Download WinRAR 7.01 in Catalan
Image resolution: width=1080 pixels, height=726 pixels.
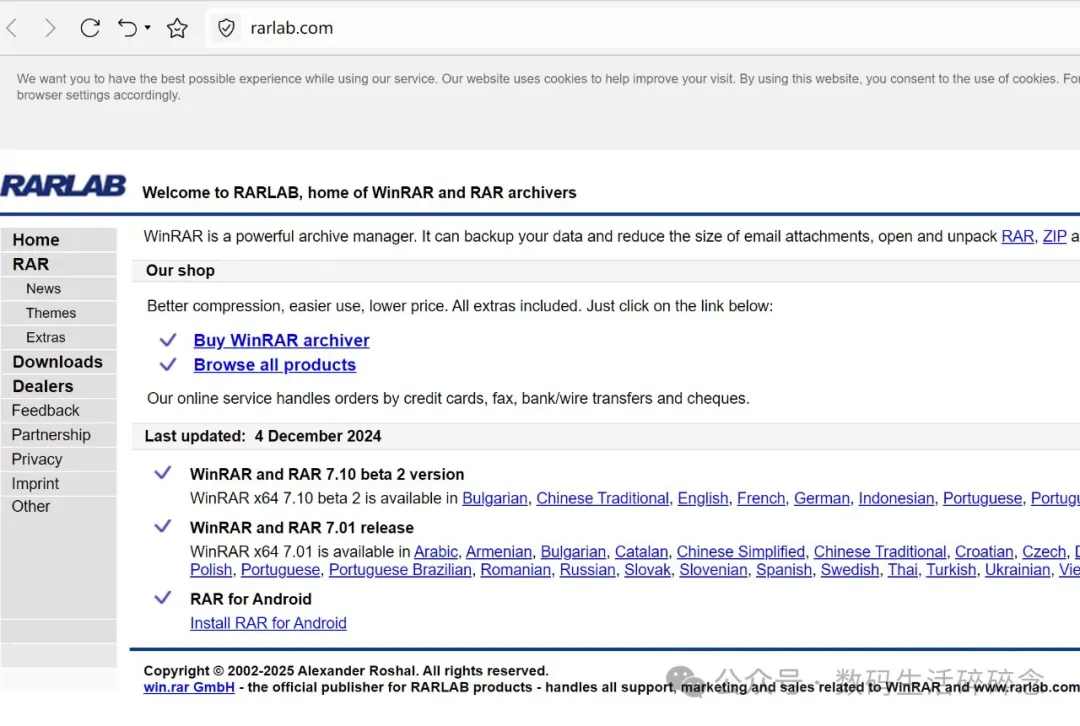click(641, 552)
